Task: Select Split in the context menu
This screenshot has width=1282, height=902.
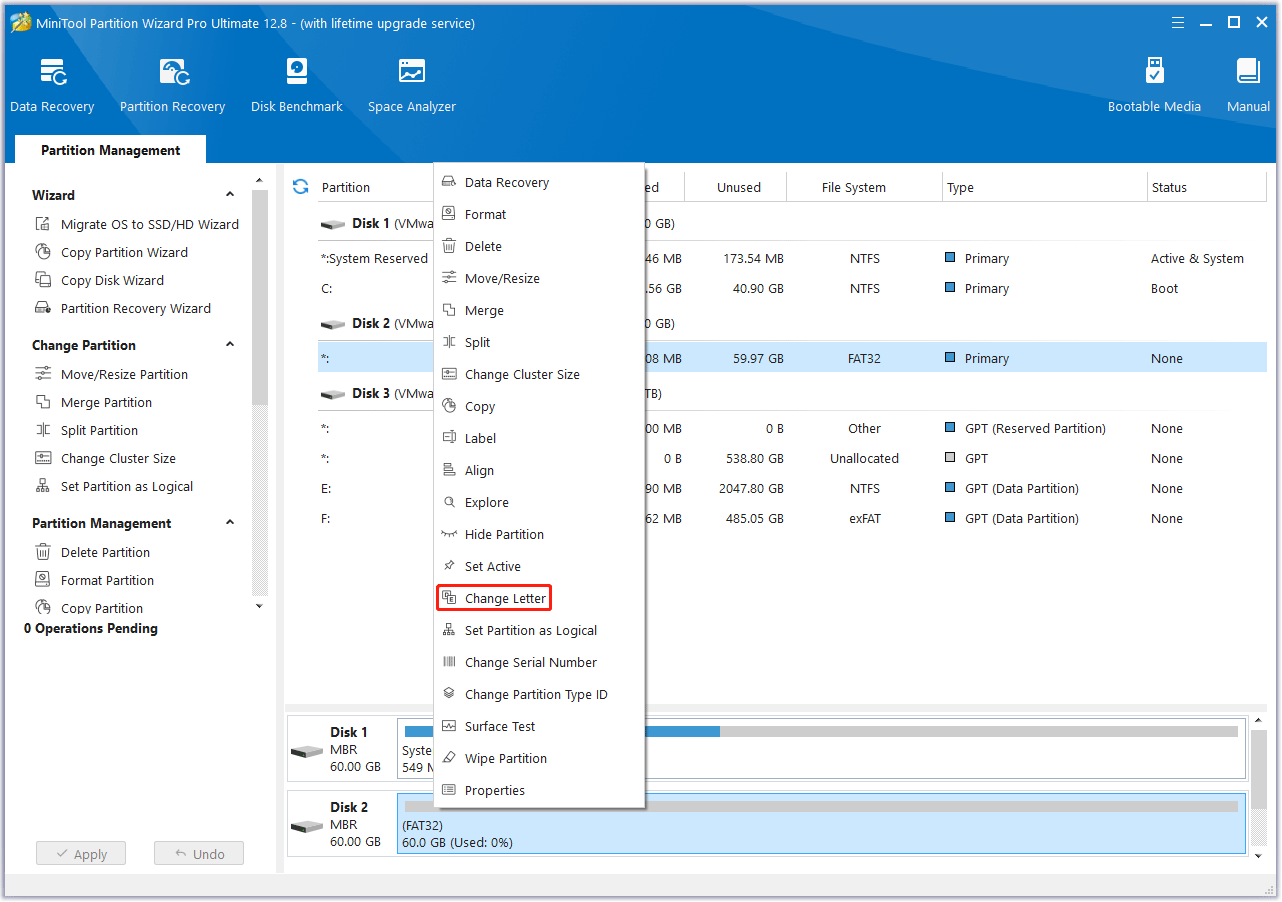Action: coord(539,342)
